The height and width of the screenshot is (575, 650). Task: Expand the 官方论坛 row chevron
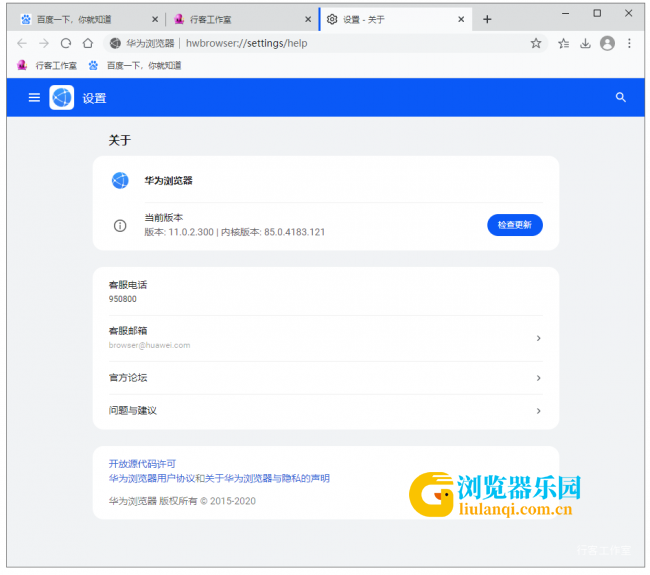pyautogui.click(x=538, y=378)
